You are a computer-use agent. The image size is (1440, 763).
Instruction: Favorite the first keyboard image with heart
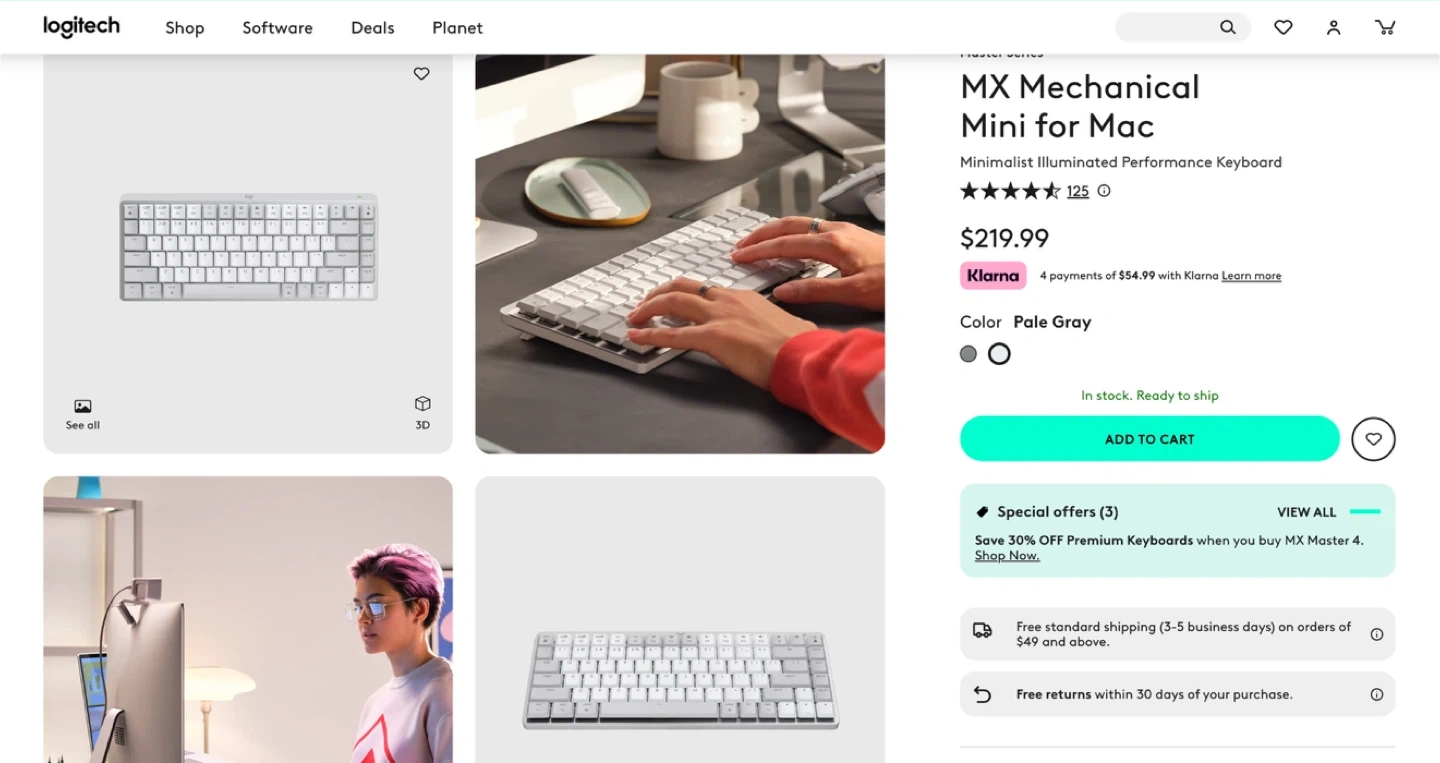421,74
